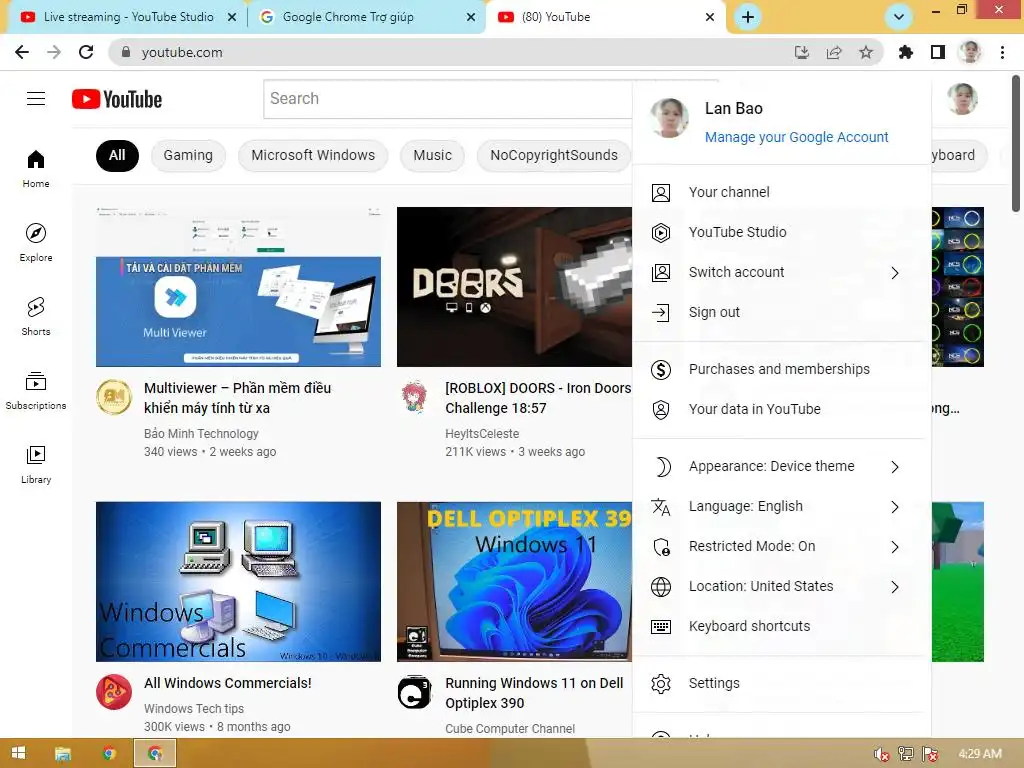Open Multiviewer video thumbnail

238,287
